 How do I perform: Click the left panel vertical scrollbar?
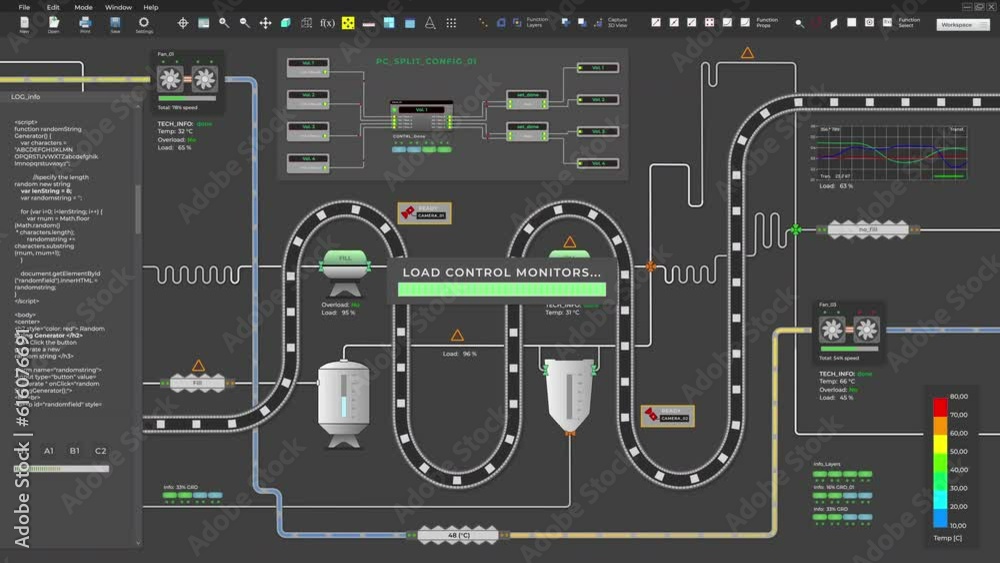pos(138,209)
